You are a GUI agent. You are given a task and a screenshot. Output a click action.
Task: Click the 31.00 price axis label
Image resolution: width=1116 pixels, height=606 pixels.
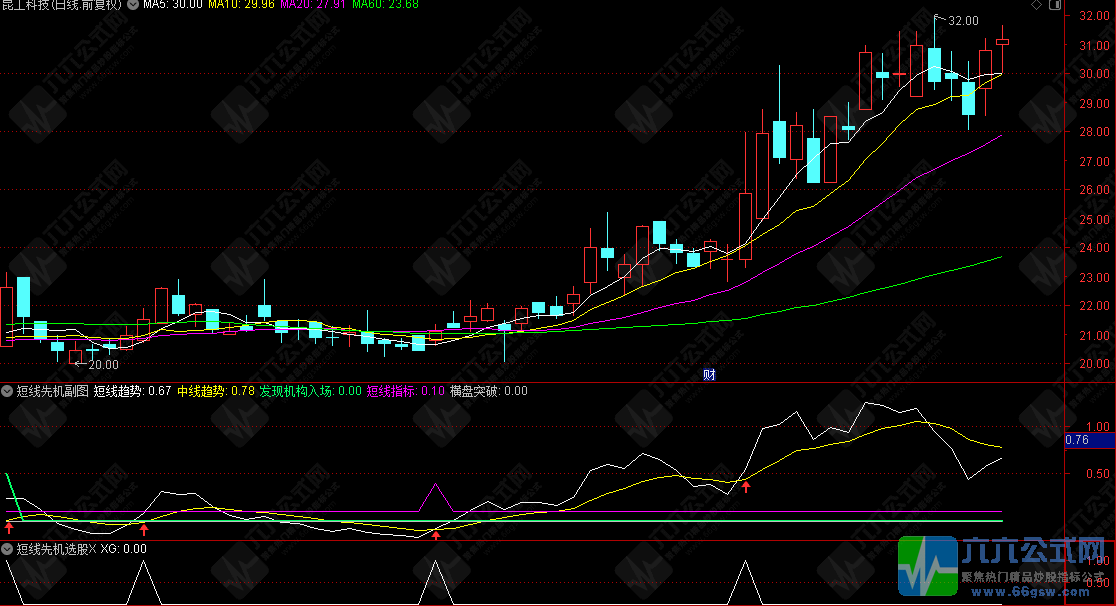[x=1094, y=45]
